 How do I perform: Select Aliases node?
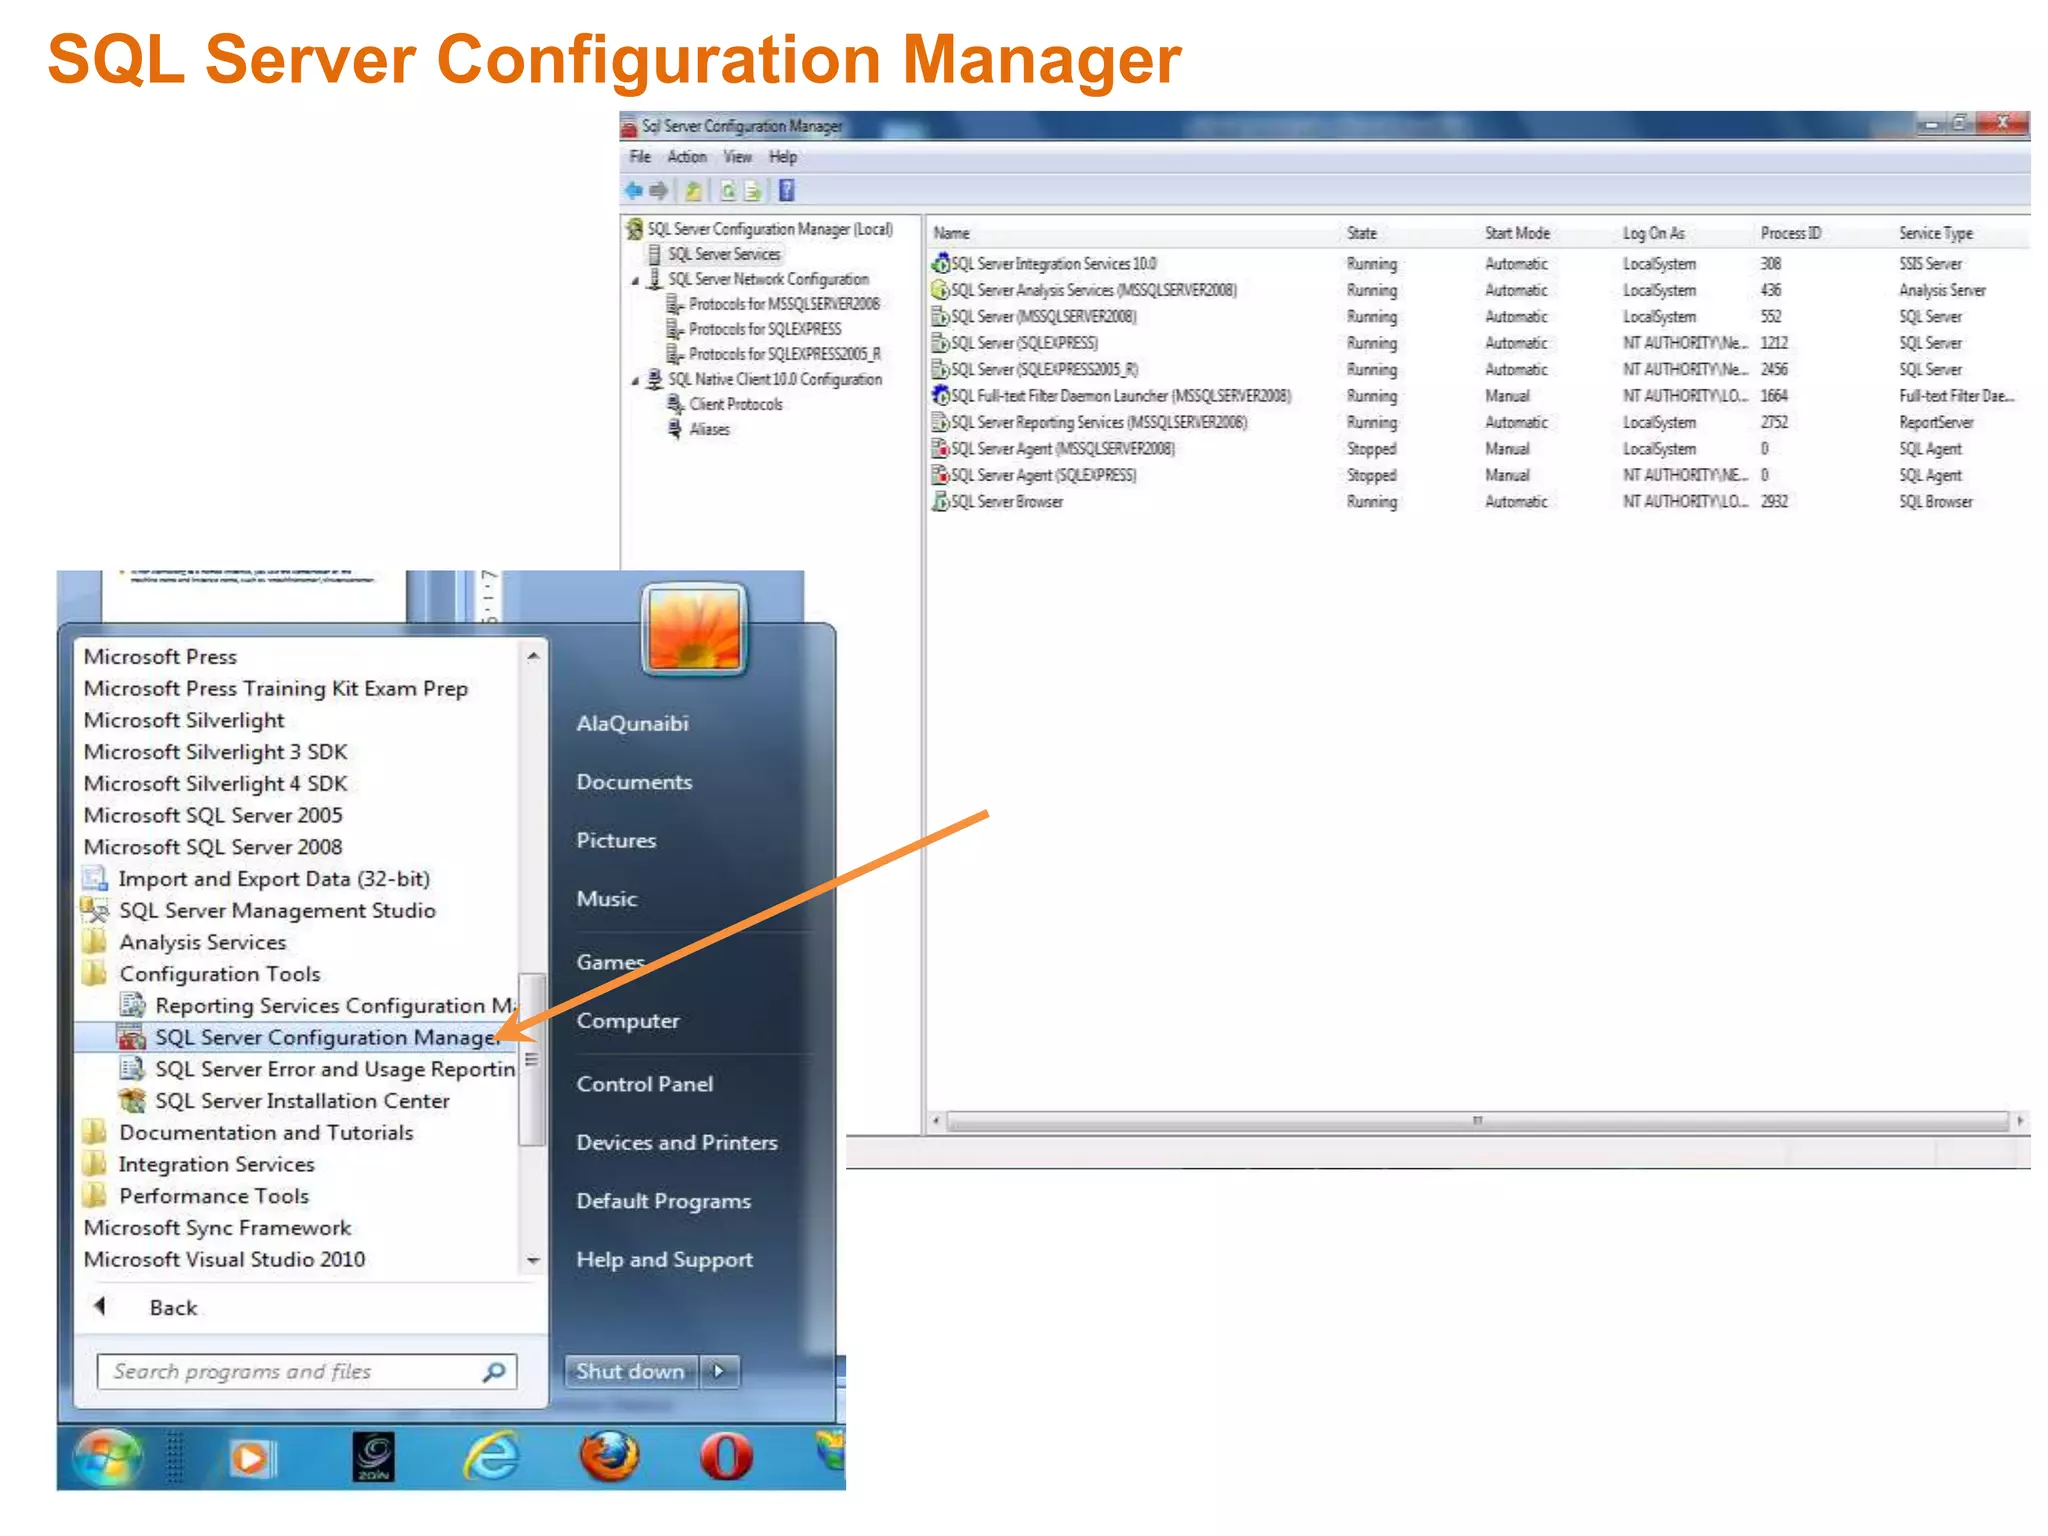(x=709, y=429)
